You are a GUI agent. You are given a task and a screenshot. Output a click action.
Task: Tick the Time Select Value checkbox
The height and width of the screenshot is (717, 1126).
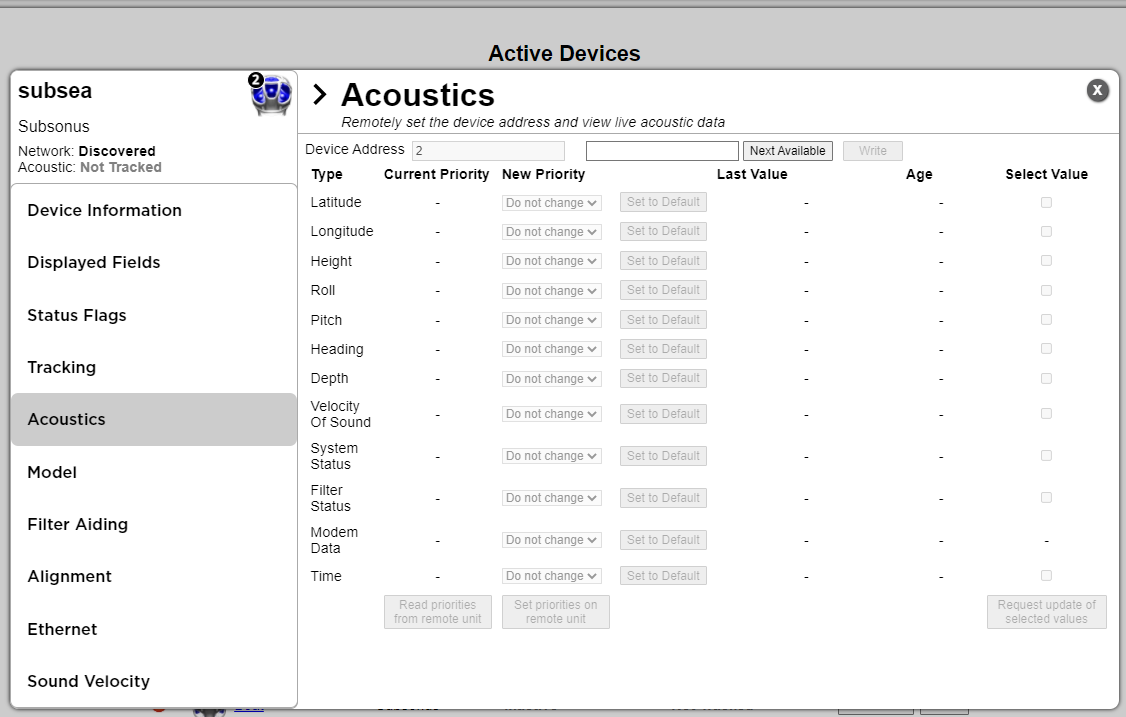[1046, 575]
